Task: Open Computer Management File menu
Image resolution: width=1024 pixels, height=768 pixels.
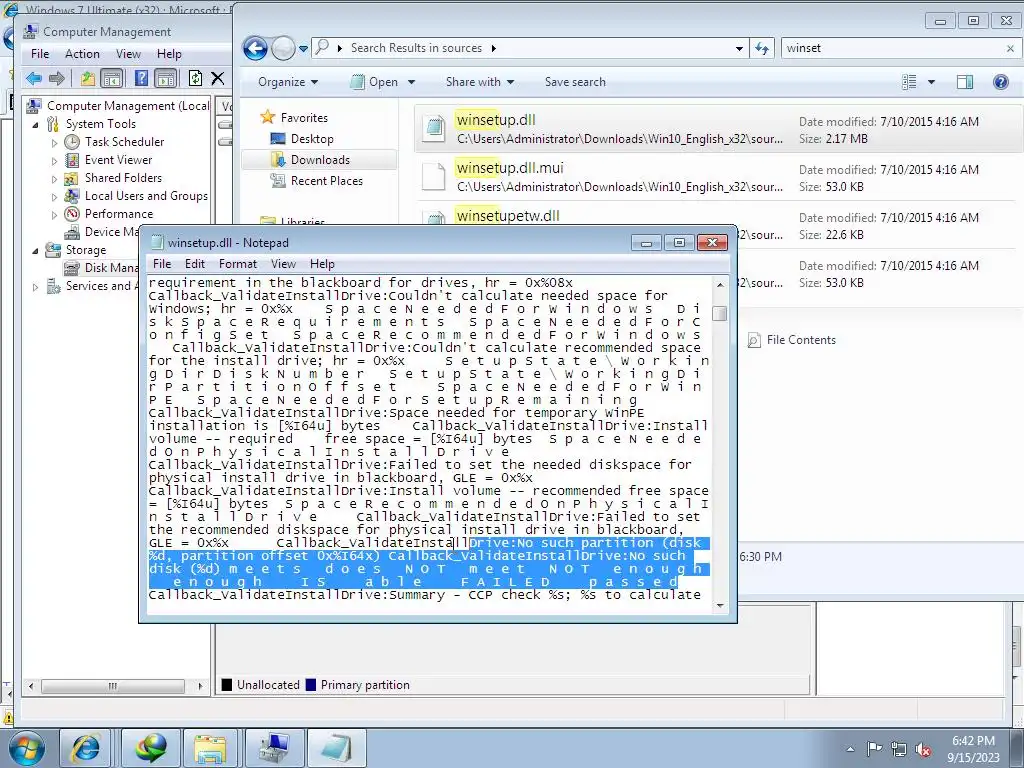Action: click(40, 54)
